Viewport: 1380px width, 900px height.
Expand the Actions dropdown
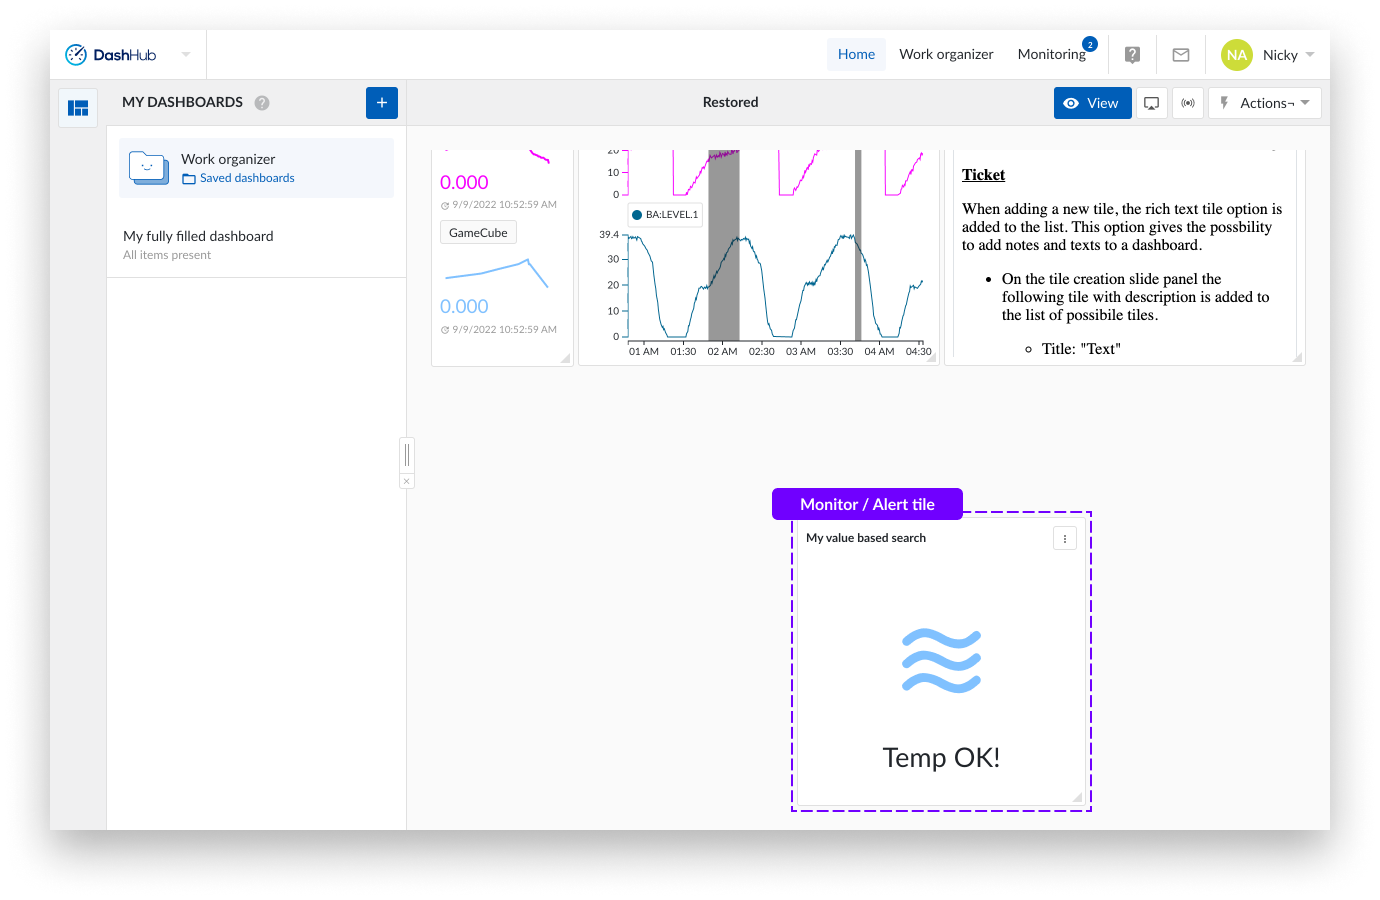click(x=1265, y=103)
